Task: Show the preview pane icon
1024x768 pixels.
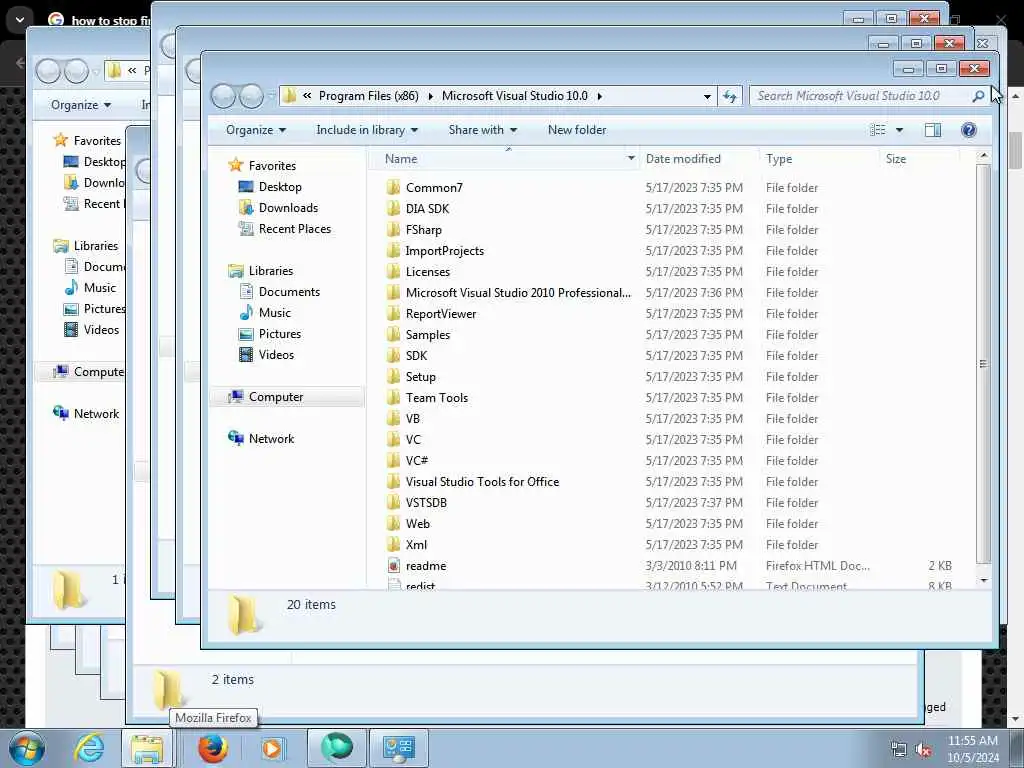Action: tap(933, 130)
